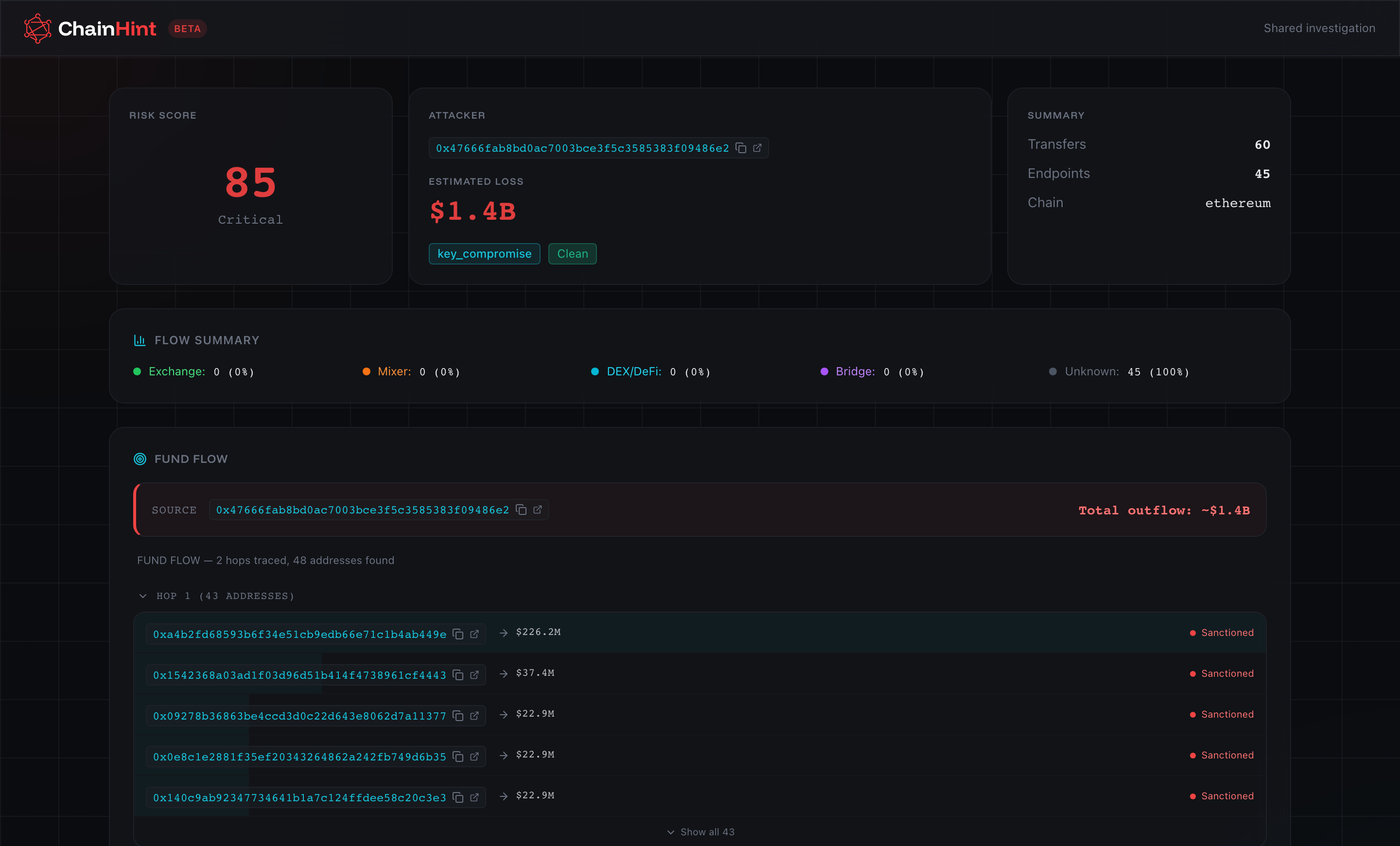The width and height of the screenshot is (1400, 846).
Task: Click the Transfers count 60
Action: coord(1262,145)
